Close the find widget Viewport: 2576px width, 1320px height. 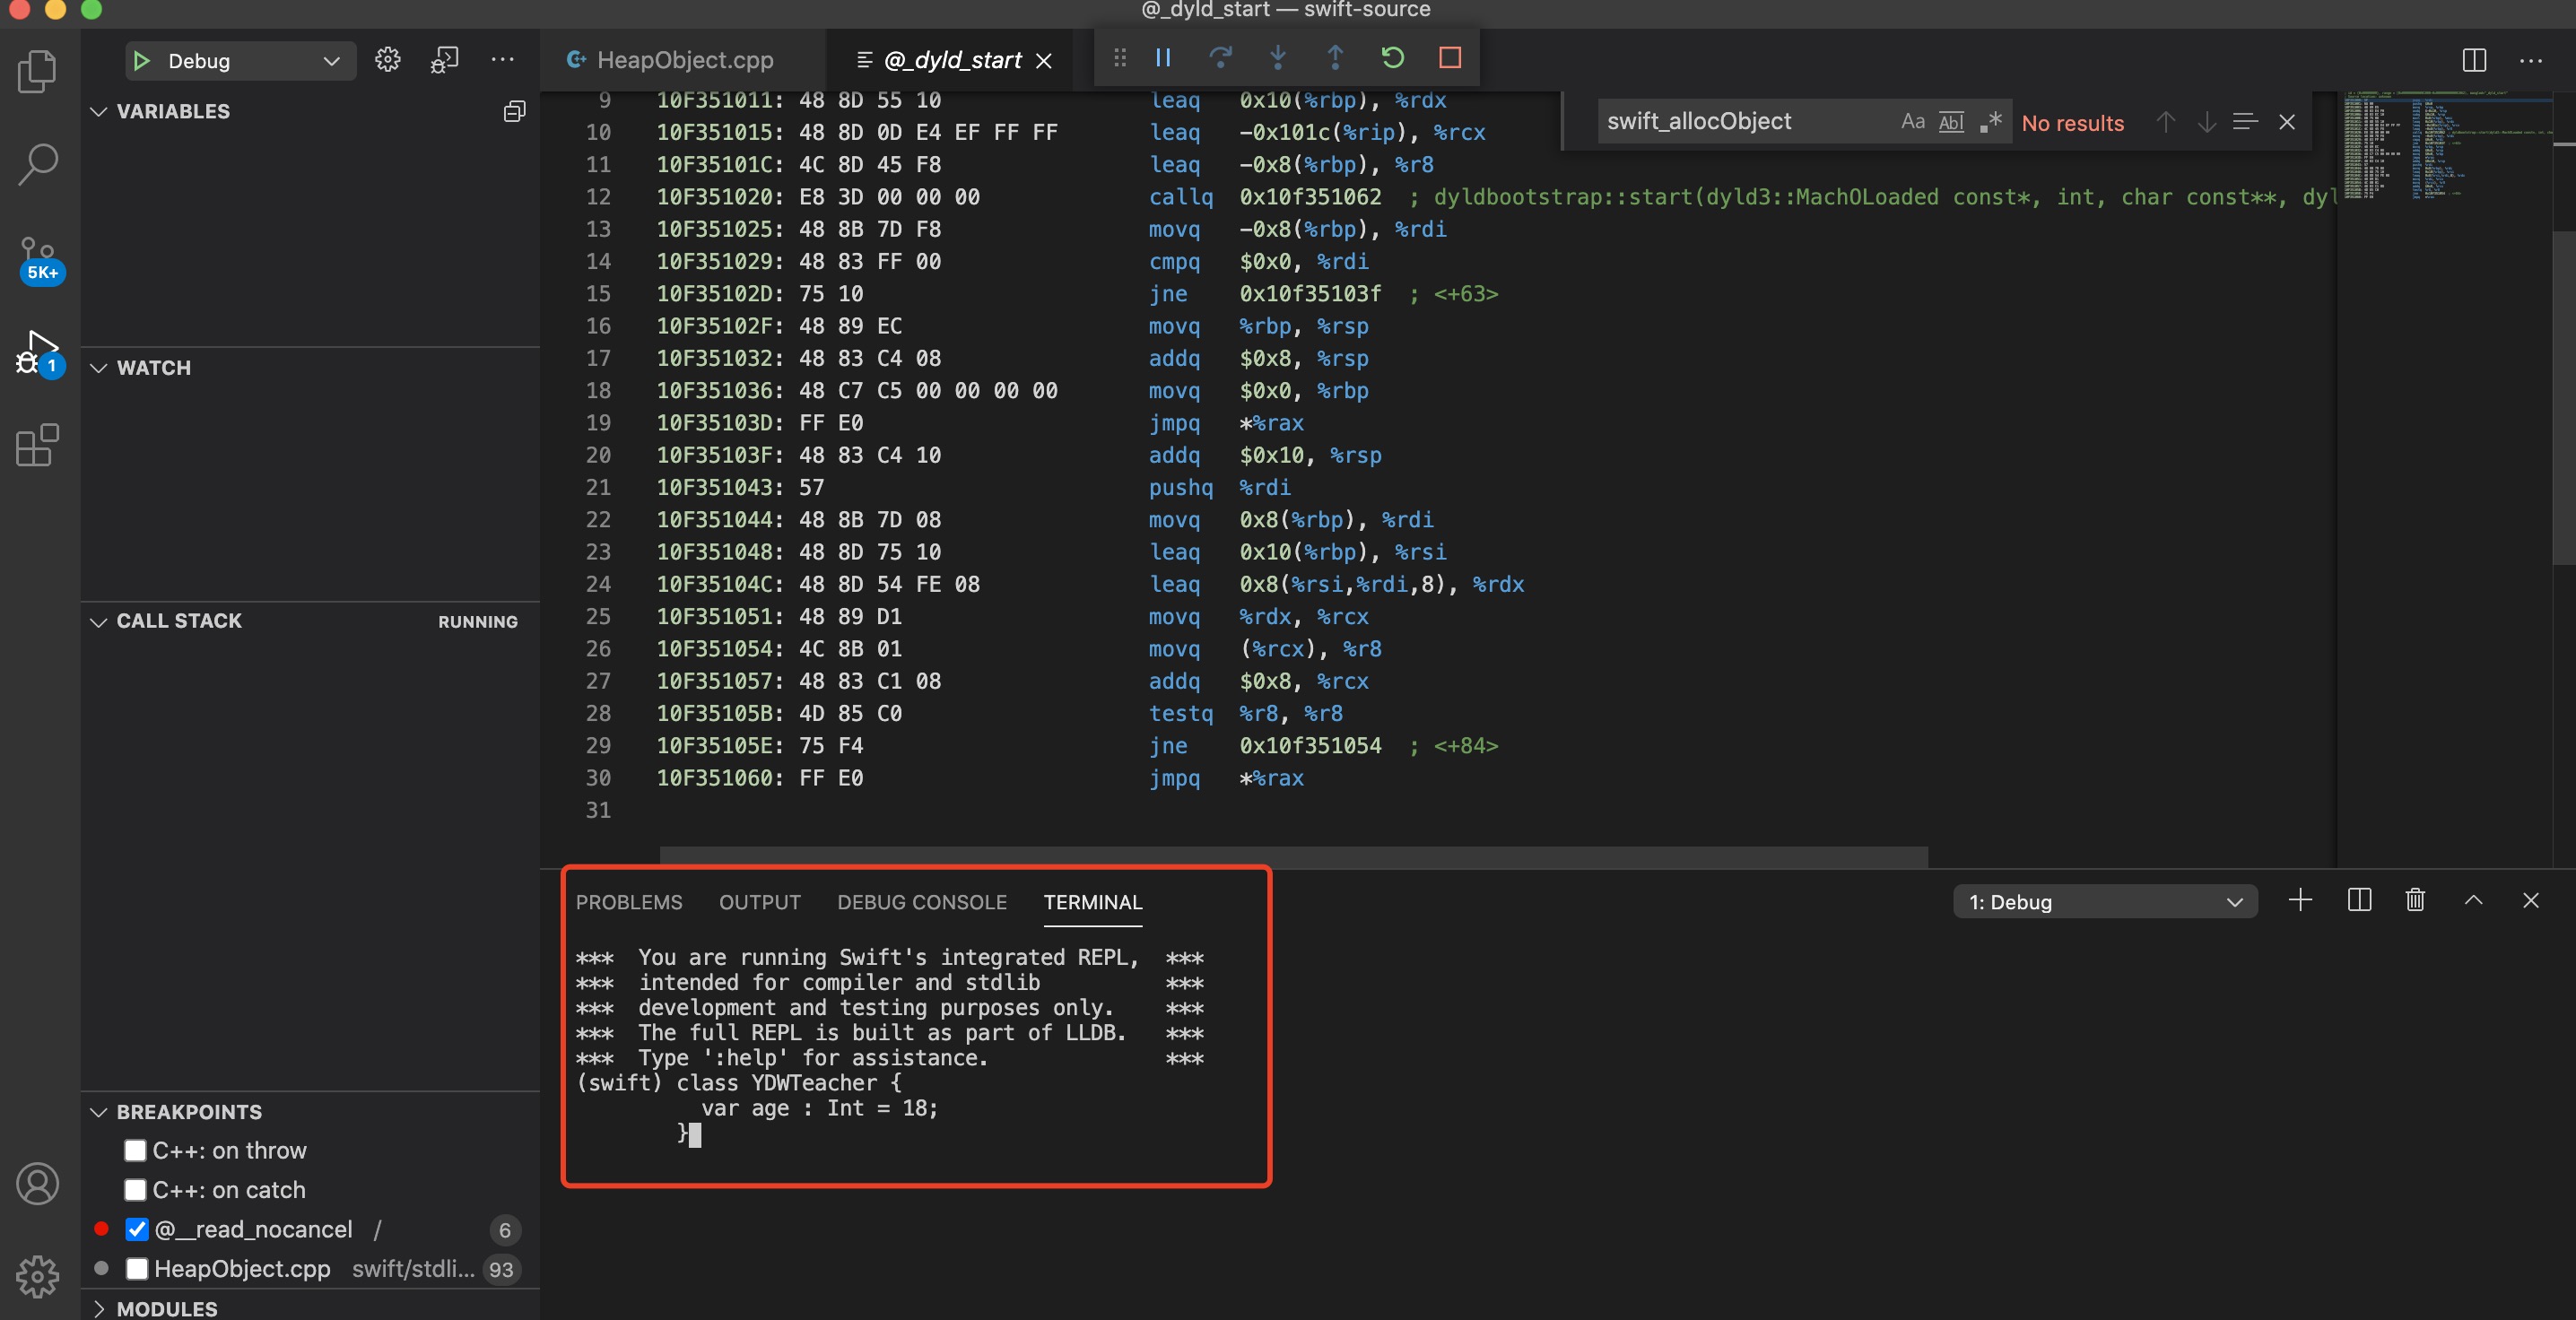point(2287,122)
